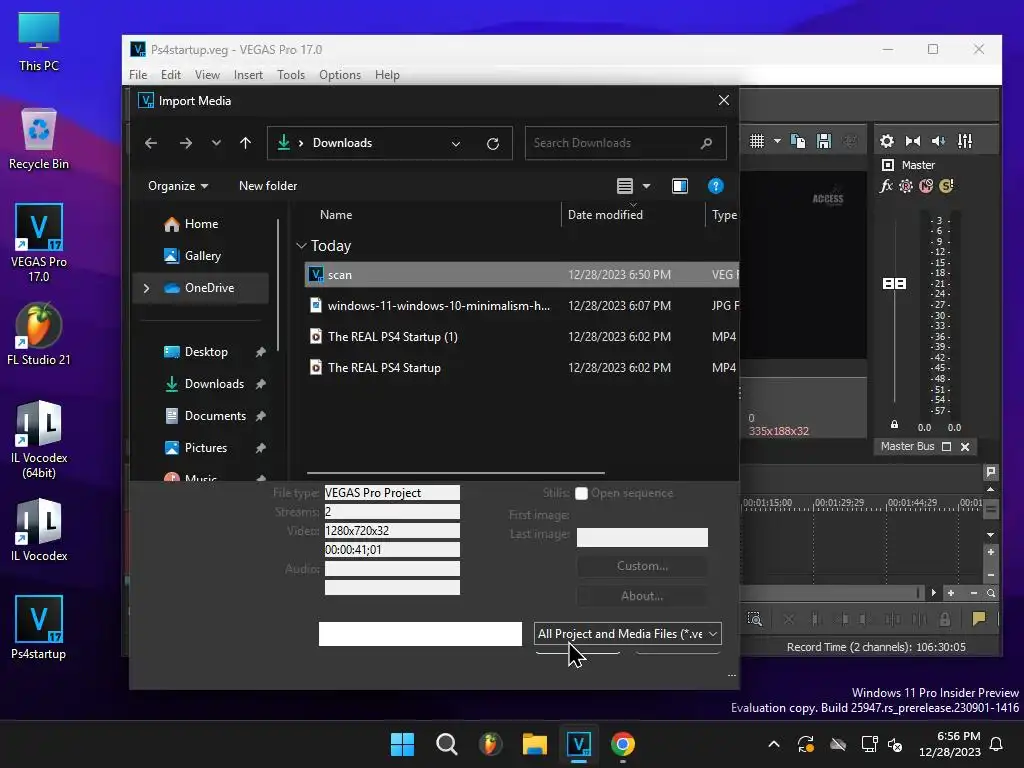
Task: Select The REAL PS4 Startup (1) file
Action: pos(521,337)
